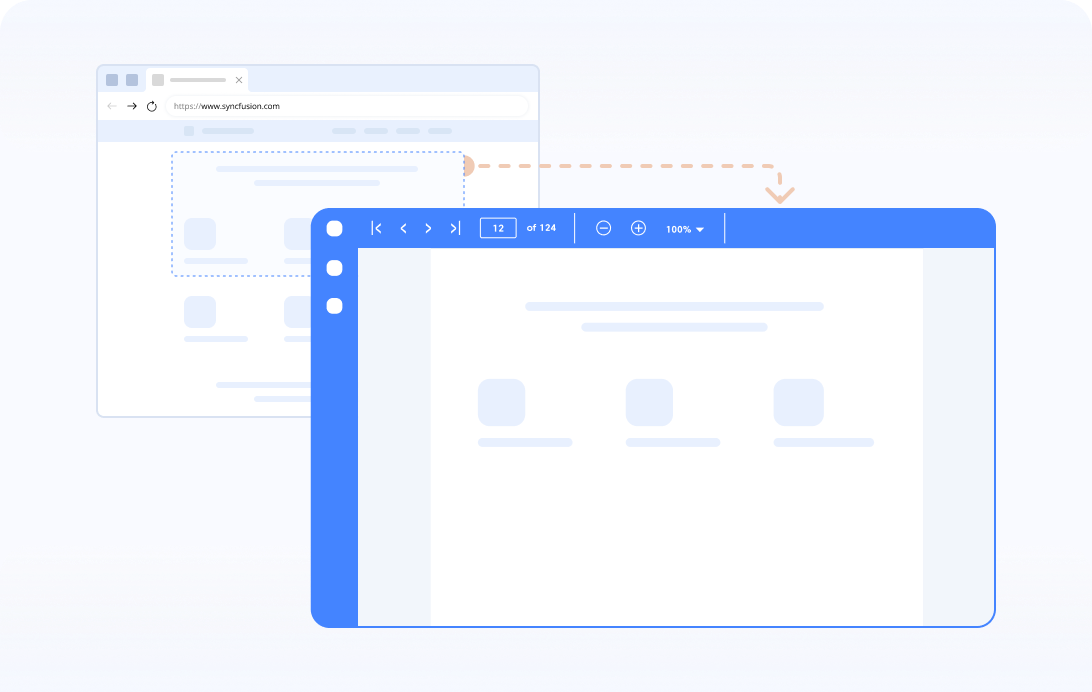The image size is (1092, 692).
Task: Expand the zoom percentage chevron
Action: click(700, 229)
